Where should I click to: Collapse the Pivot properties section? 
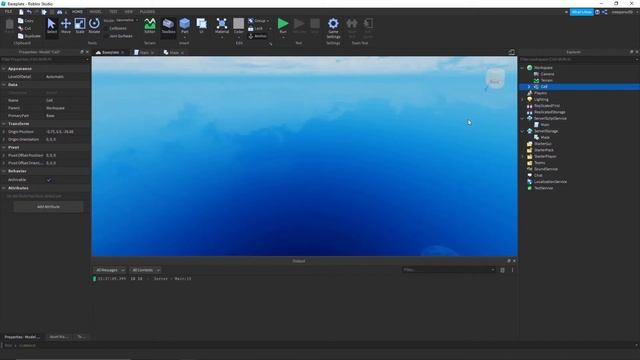coord(4,147)
